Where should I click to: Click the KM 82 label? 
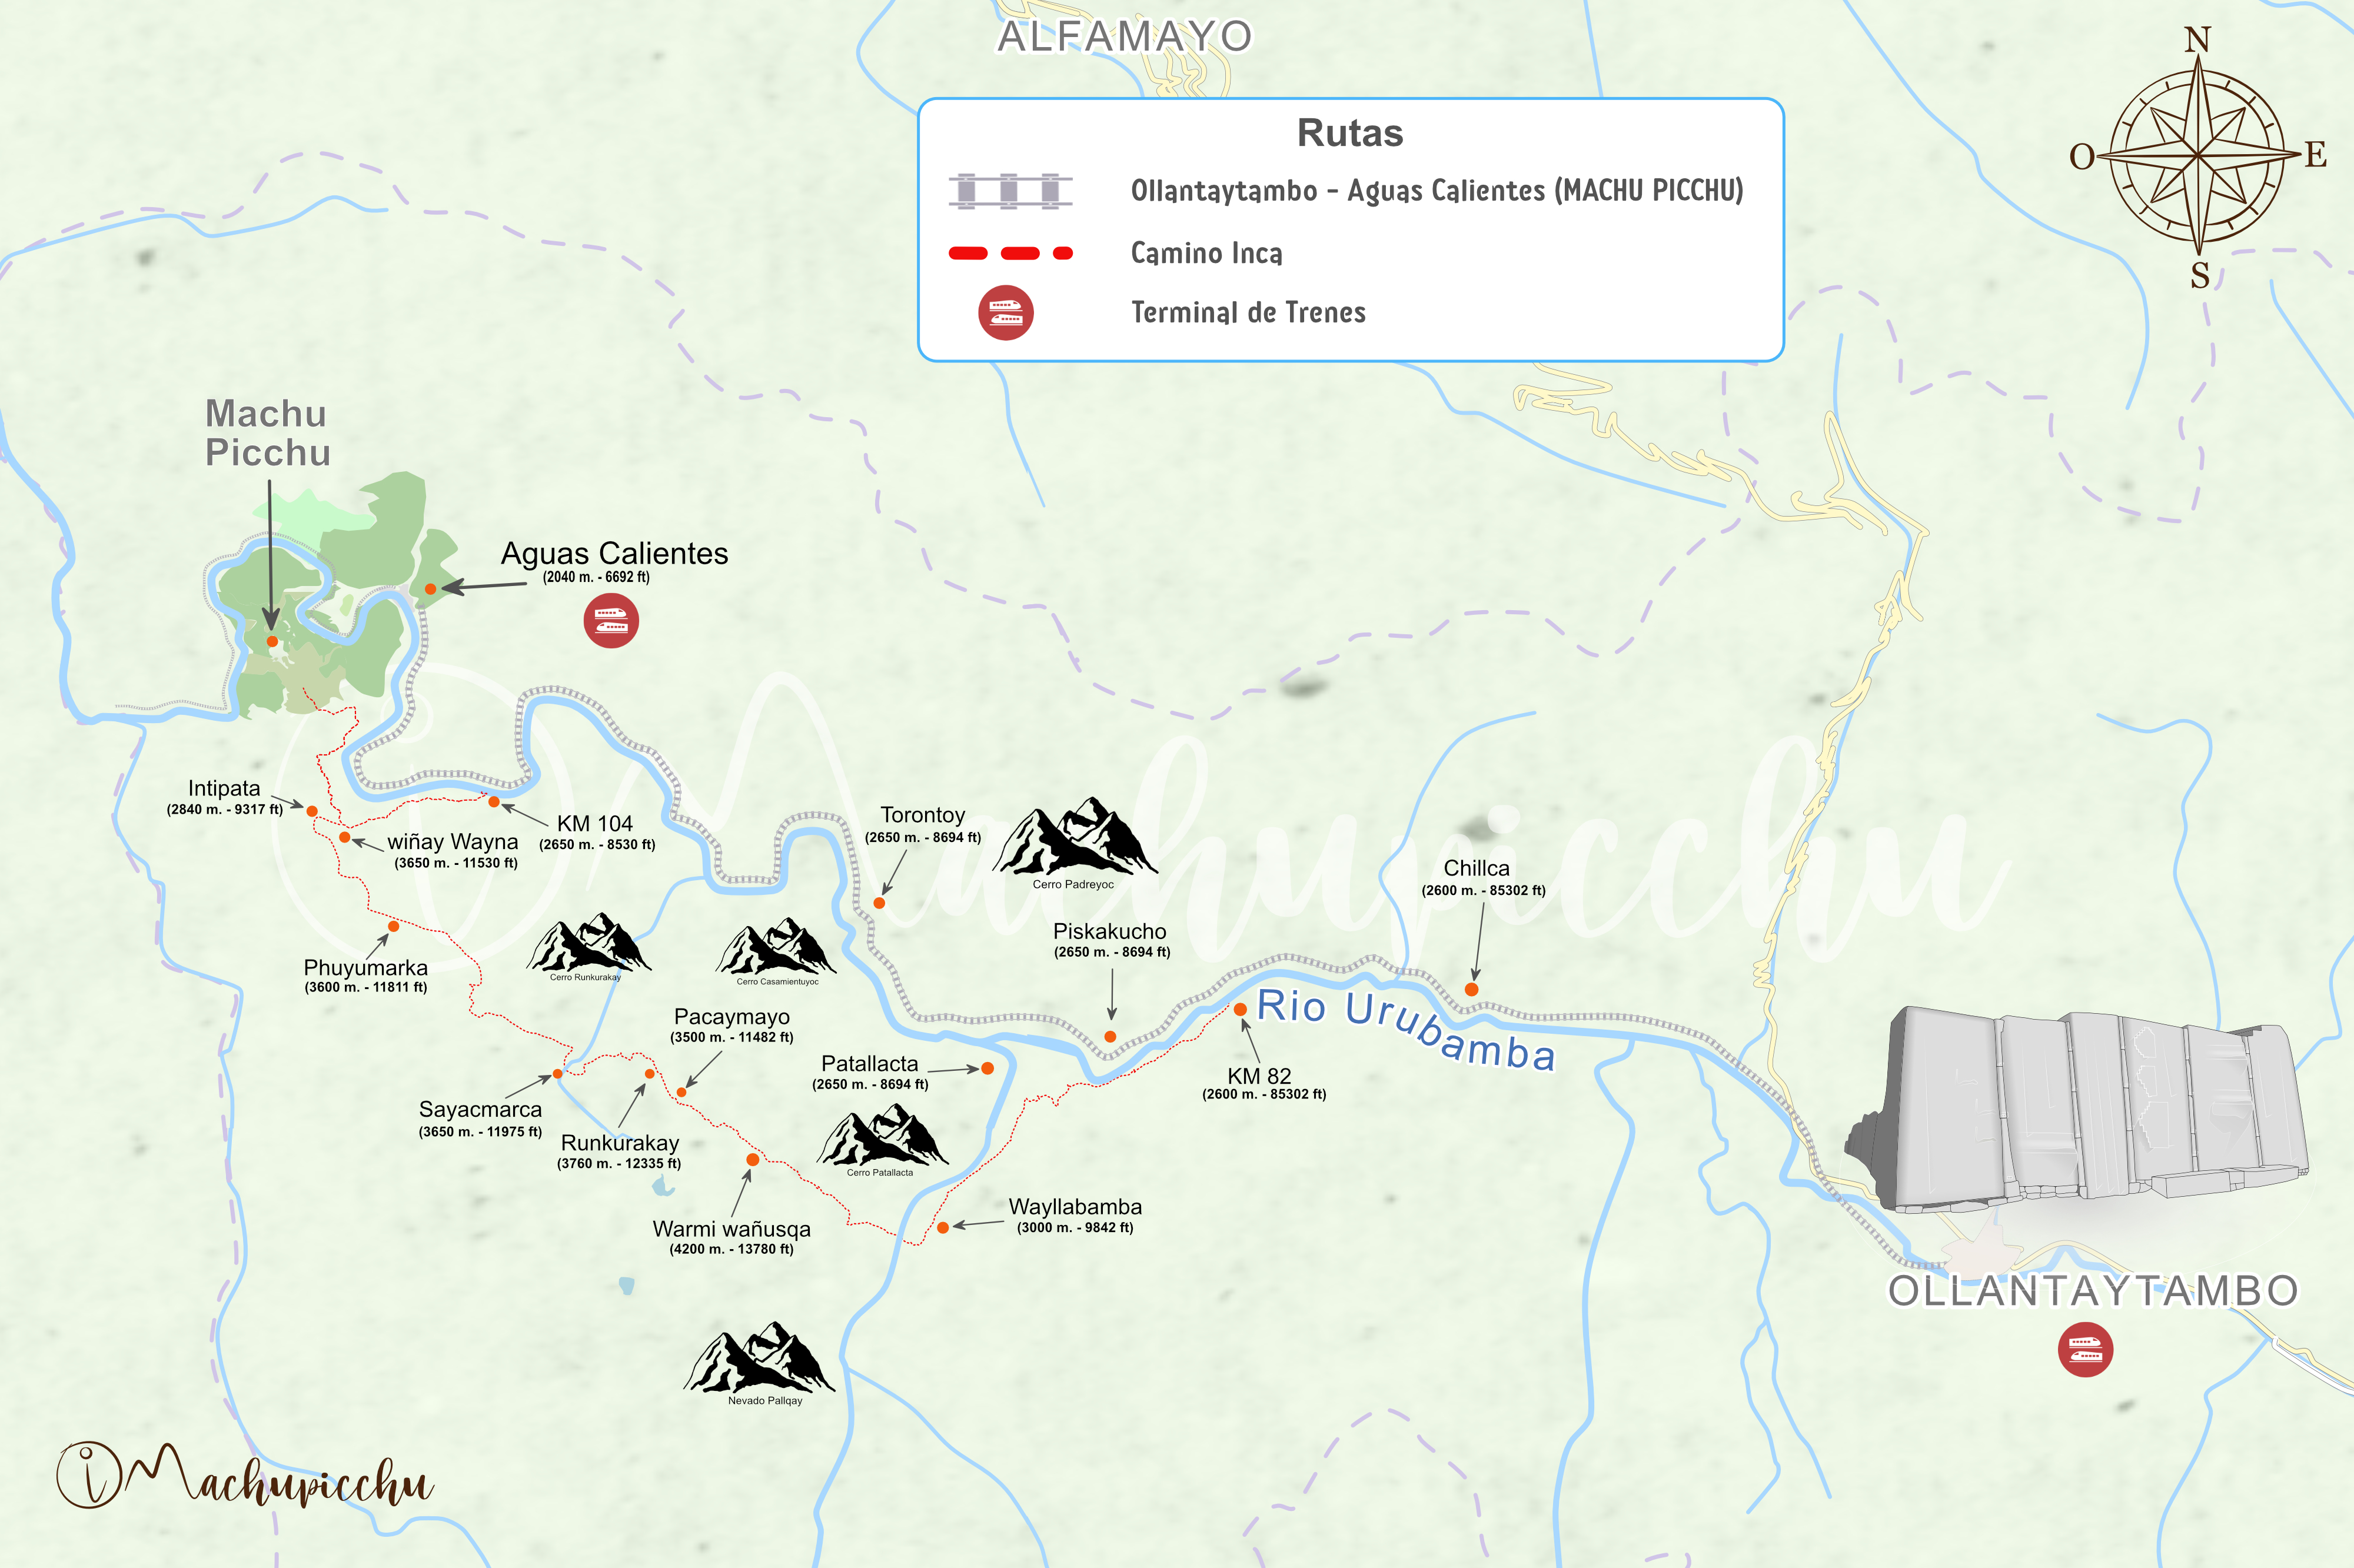[x=1259, y=1076]
